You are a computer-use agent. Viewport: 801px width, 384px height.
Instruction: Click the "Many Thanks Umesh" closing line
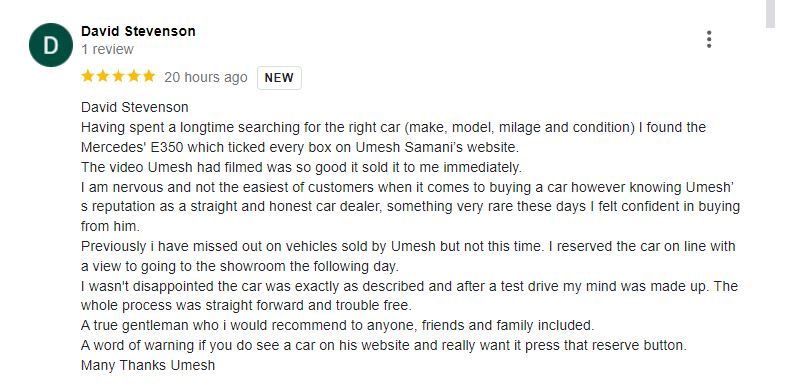tap(148, 366)
